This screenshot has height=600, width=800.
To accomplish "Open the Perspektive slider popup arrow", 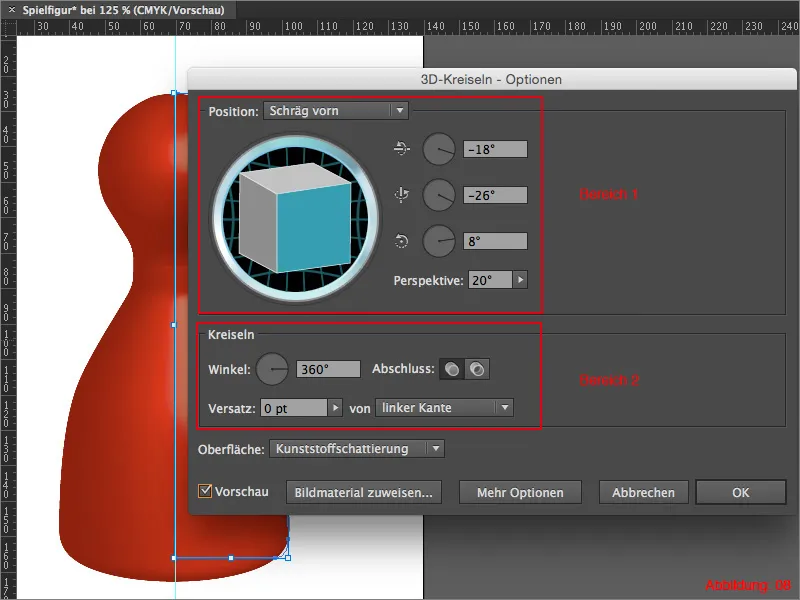I will pyautogui.click(x=520, y=280).
